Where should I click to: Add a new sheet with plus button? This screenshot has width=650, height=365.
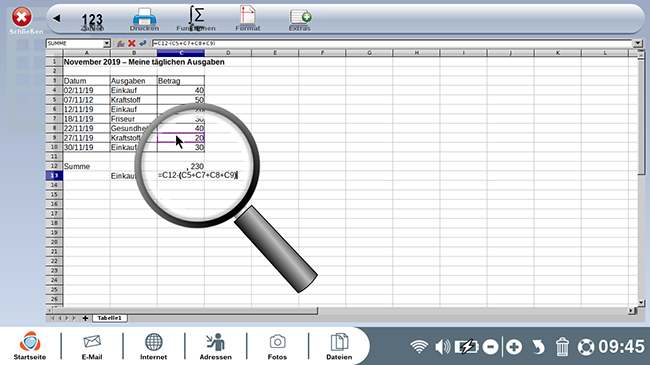(x=85, y=318)
